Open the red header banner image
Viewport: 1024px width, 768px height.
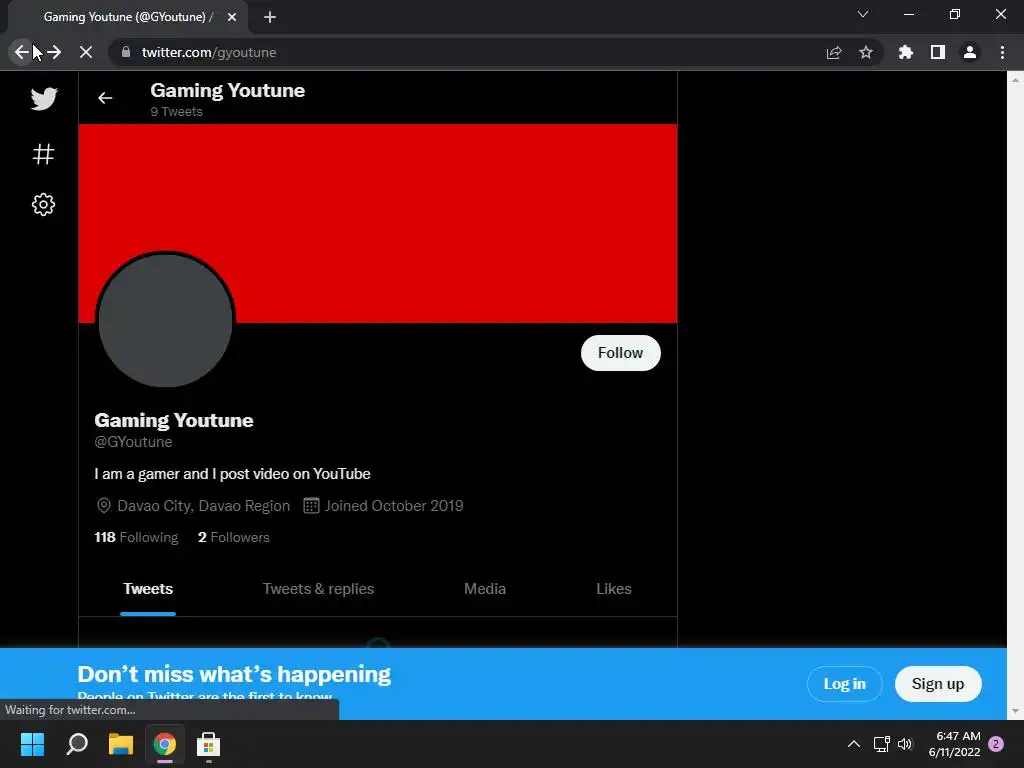[x=377, y=223]
